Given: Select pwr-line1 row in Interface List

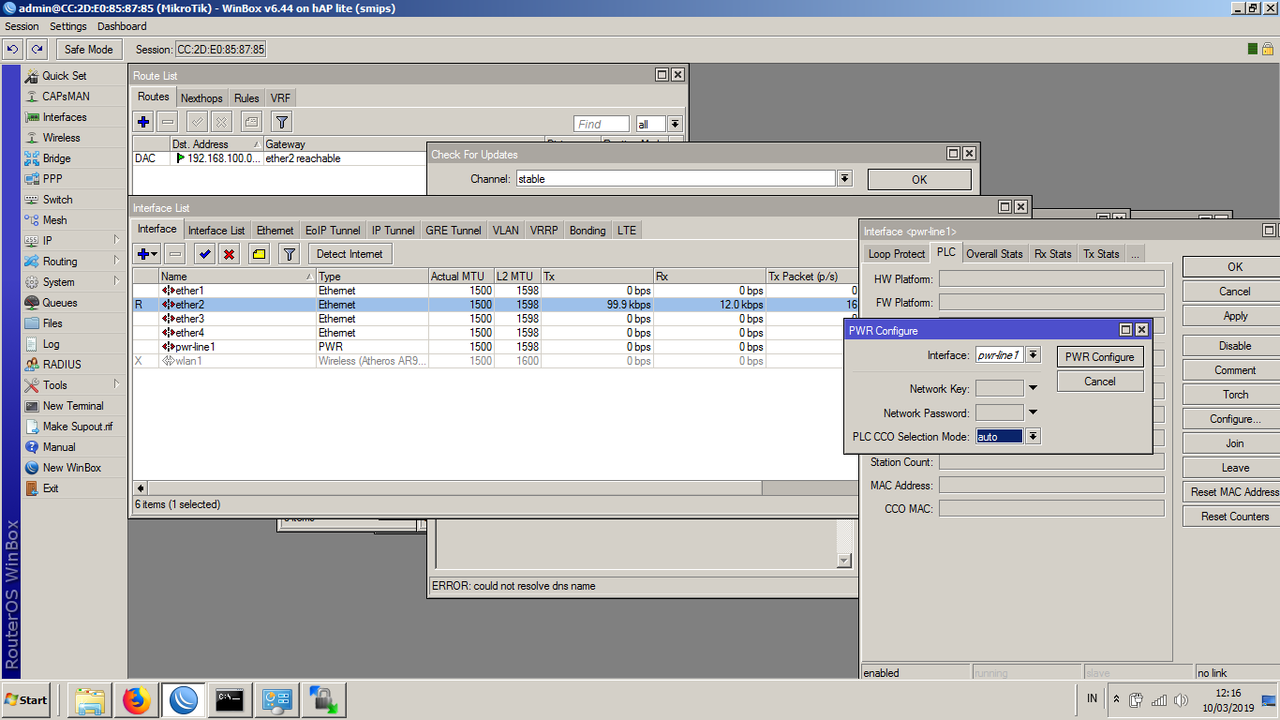Looking at the screenshot, I should [x=495, y=347].
